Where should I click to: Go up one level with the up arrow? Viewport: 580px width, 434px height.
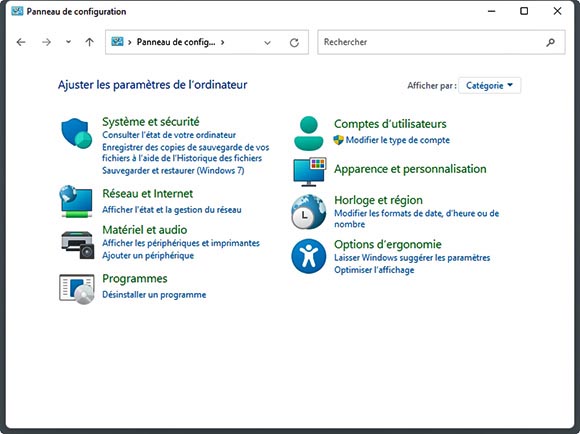click(90, 42)
